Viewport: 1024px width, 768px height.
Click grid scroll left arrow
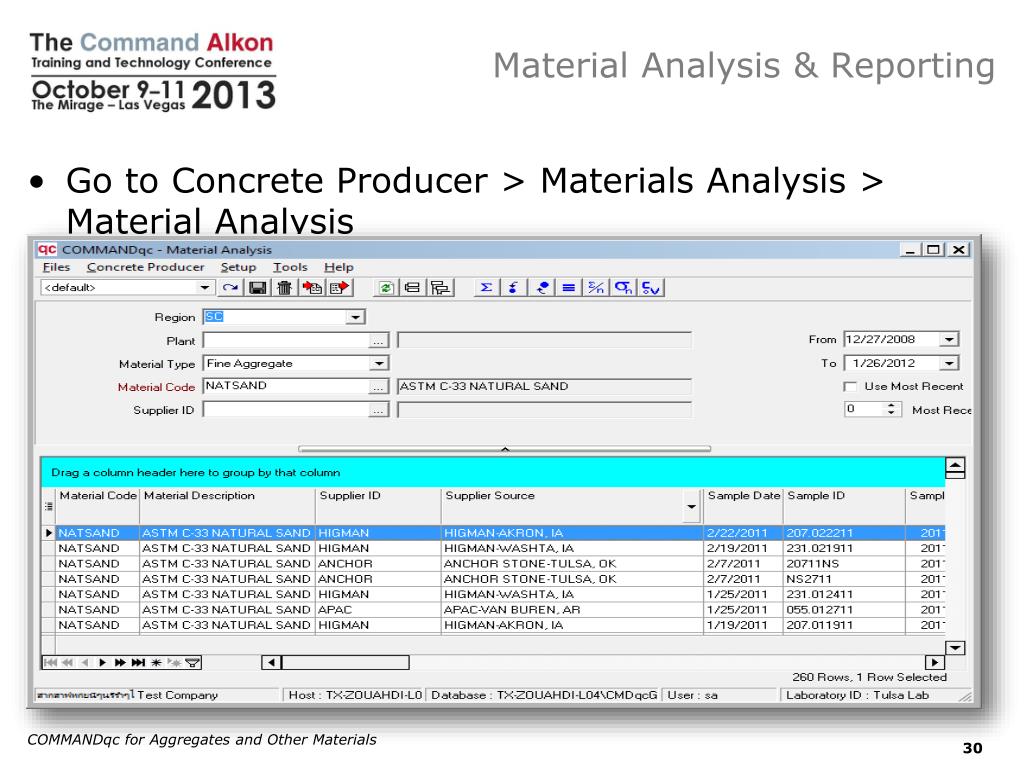tap(271, 663)
